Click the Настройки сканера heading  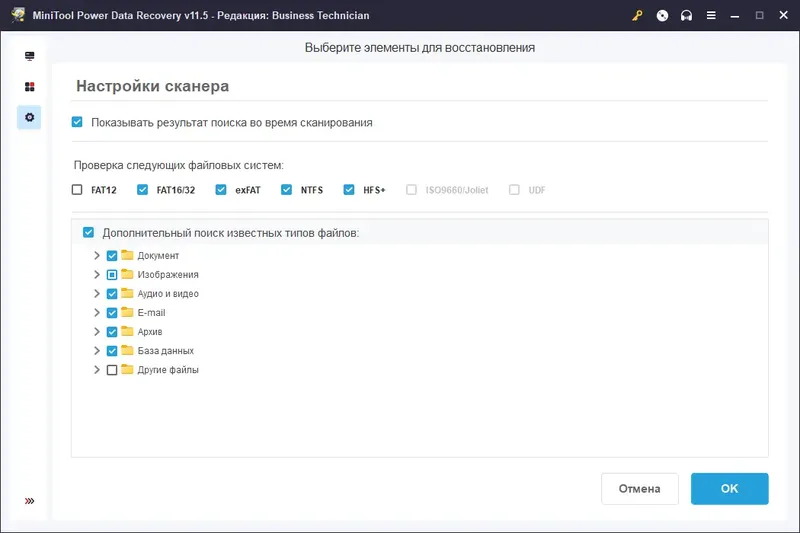(x=153, y=86)
